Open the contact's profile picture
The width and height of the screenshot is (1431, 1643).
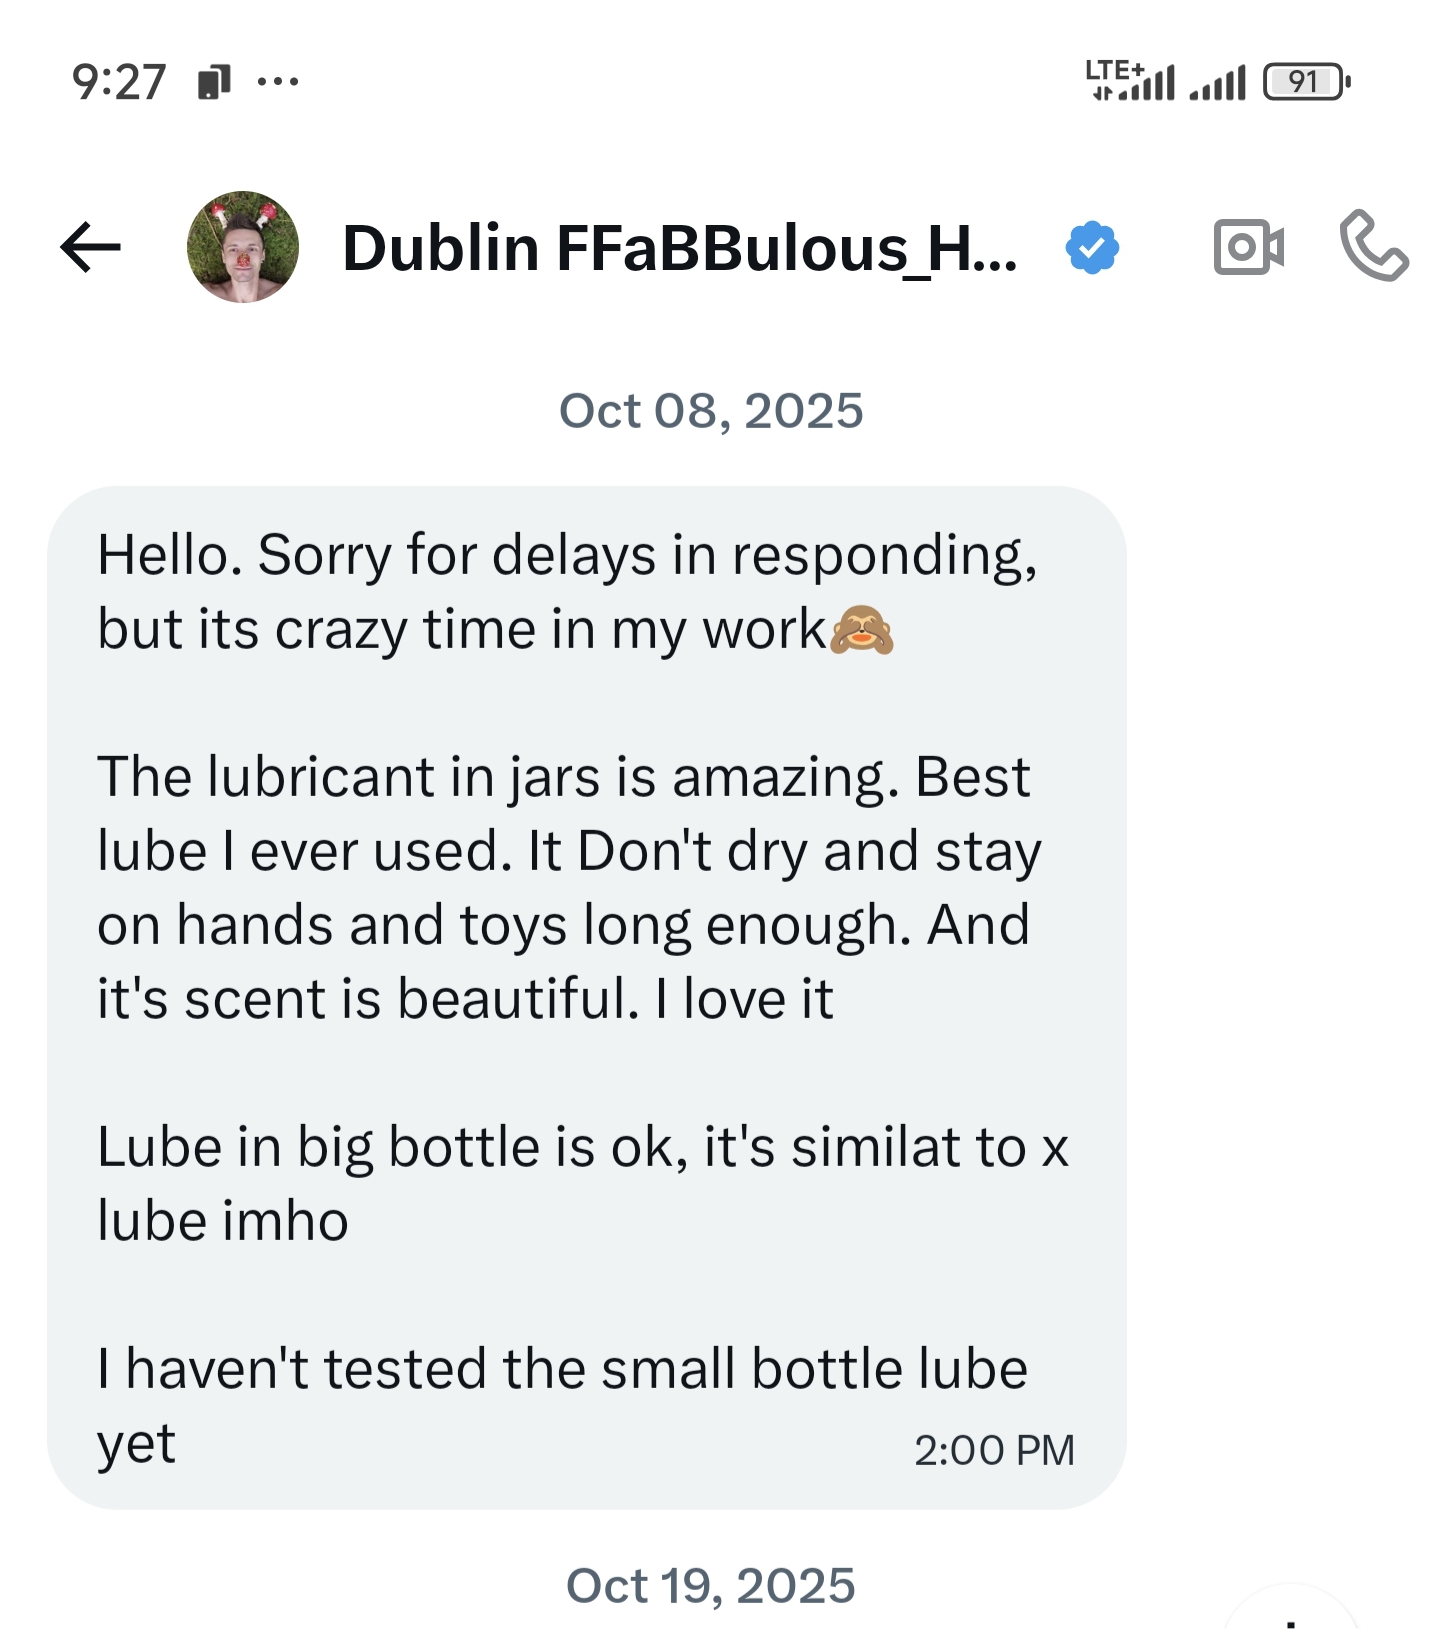[x=243, y=247]
